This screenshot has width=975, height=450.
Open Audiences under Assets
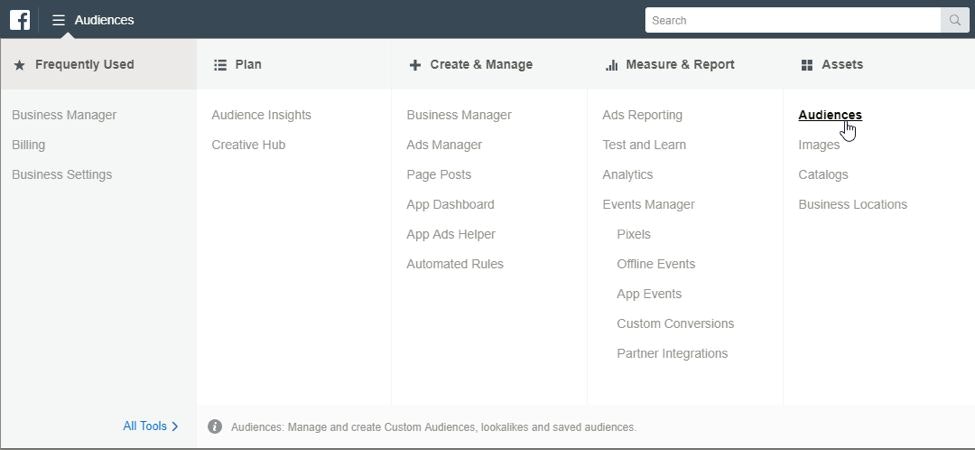[x=829, y=115]
